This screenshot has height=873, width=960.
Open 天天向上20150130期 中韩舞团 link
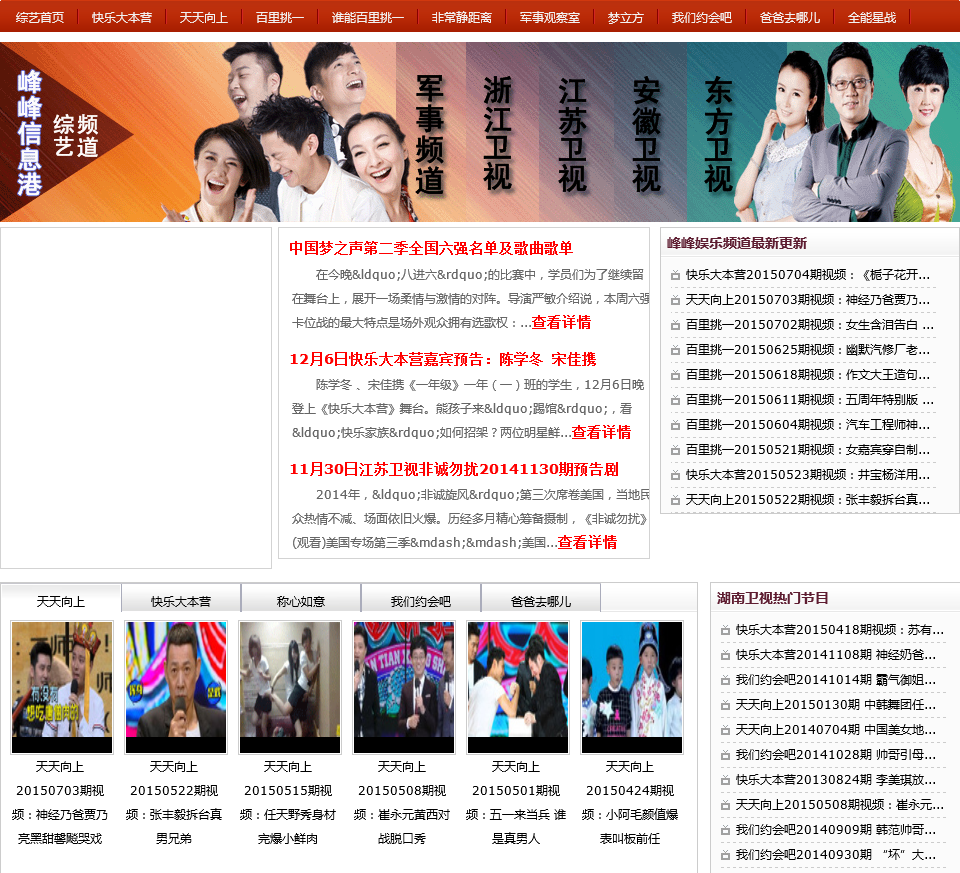(x=836, y=705)
